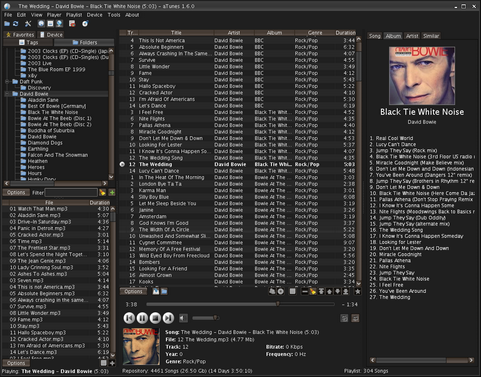
Task: Select the 'Karma Man' playlist row
Action: (238, 190)
